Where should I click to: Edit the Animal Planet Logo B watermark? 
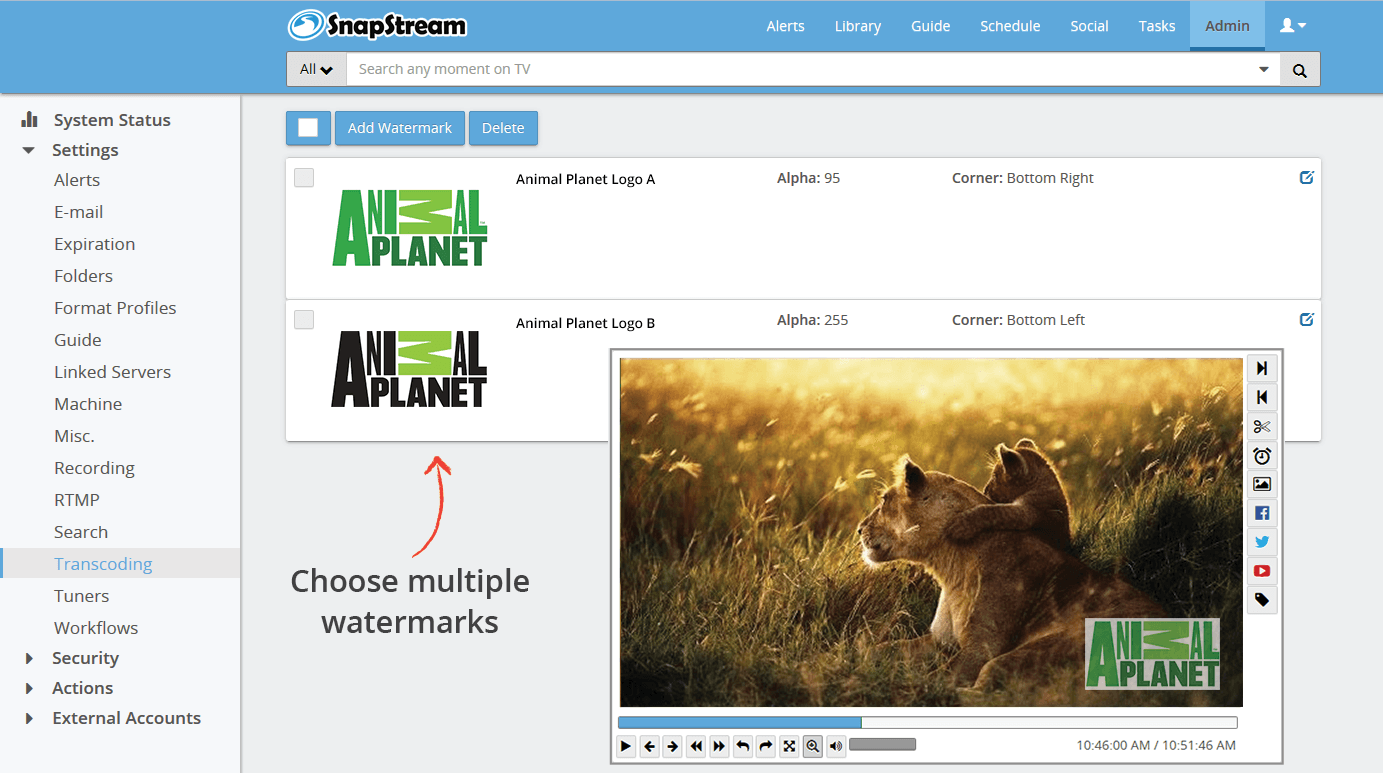pyautogui.click(x=1306, y=320)
